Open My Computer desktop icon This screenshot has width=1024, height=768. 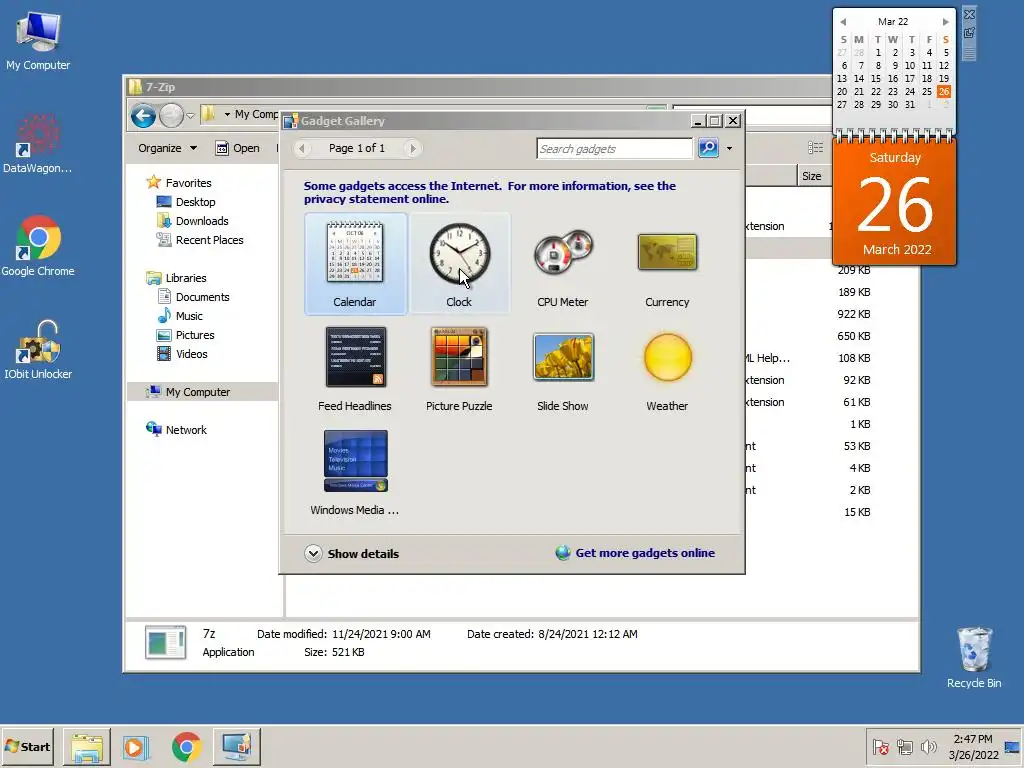point(38,41)
